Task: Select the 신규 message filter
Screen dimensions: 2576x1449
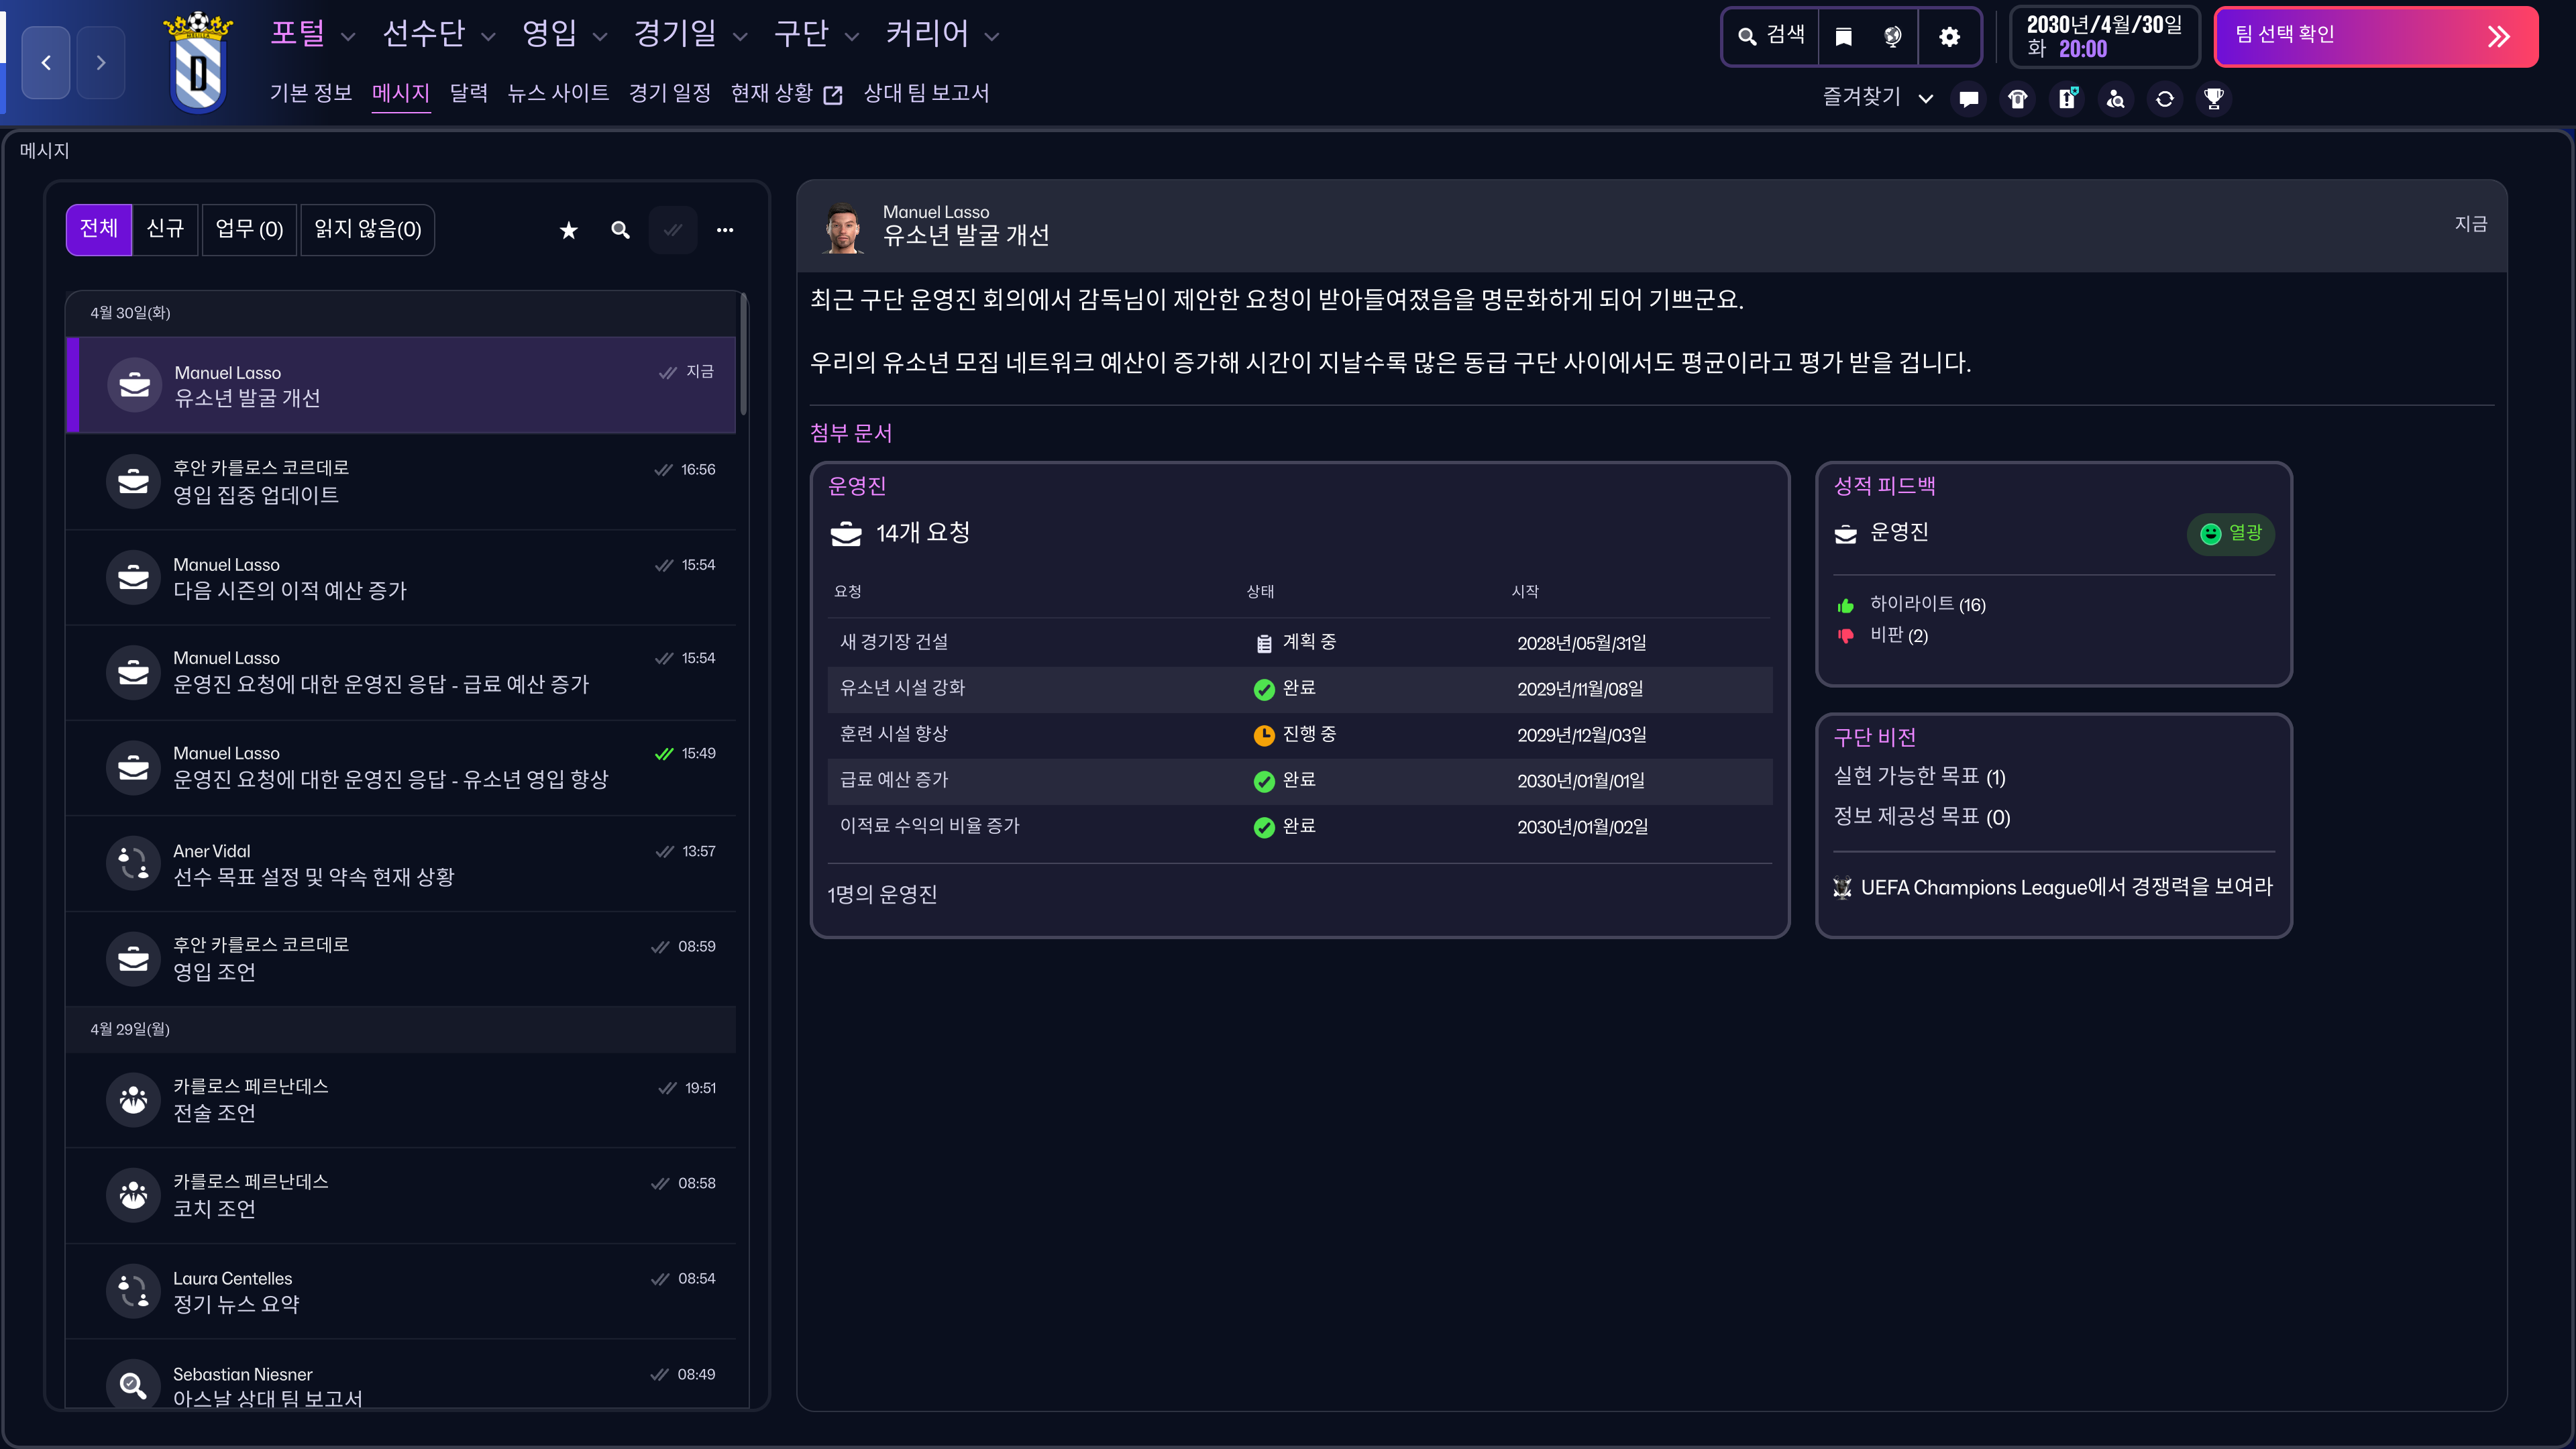Action: point(165,230)
